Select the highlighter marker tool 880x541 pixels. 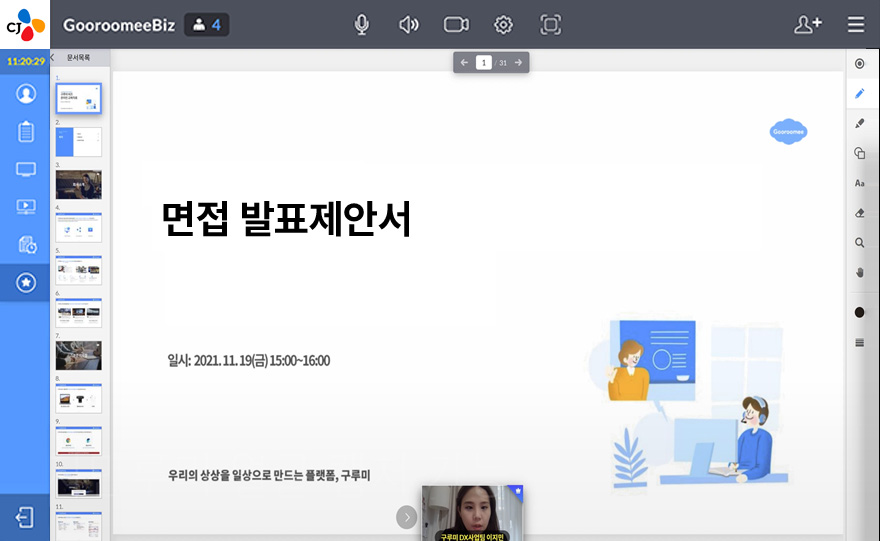860,124
